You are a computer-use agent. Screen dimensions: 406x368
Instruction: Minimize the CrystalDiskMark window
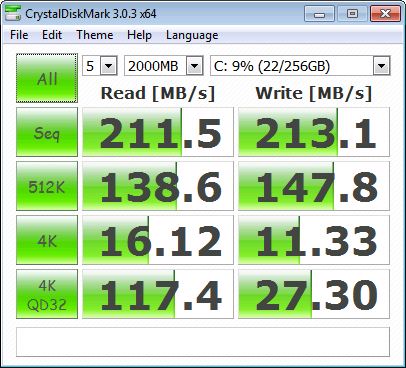tap(319, 14)
